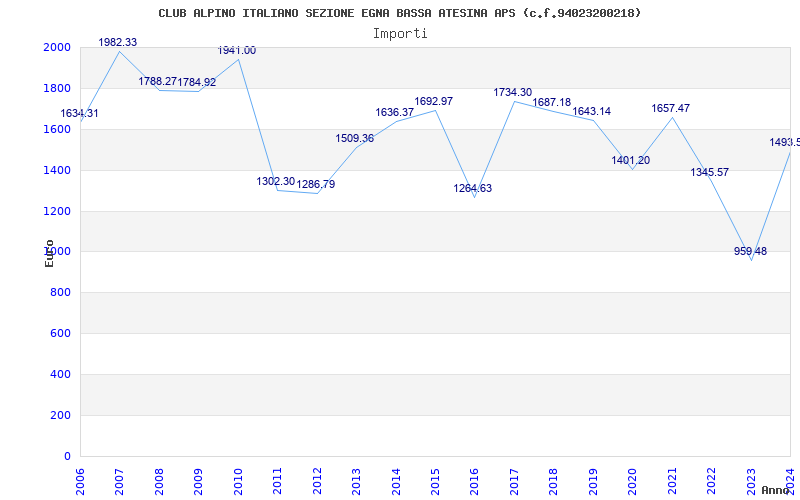The height and width of the screenshot is (500, 800).
Task: Select the 2013 year label
Action: (x=357, y=481)
